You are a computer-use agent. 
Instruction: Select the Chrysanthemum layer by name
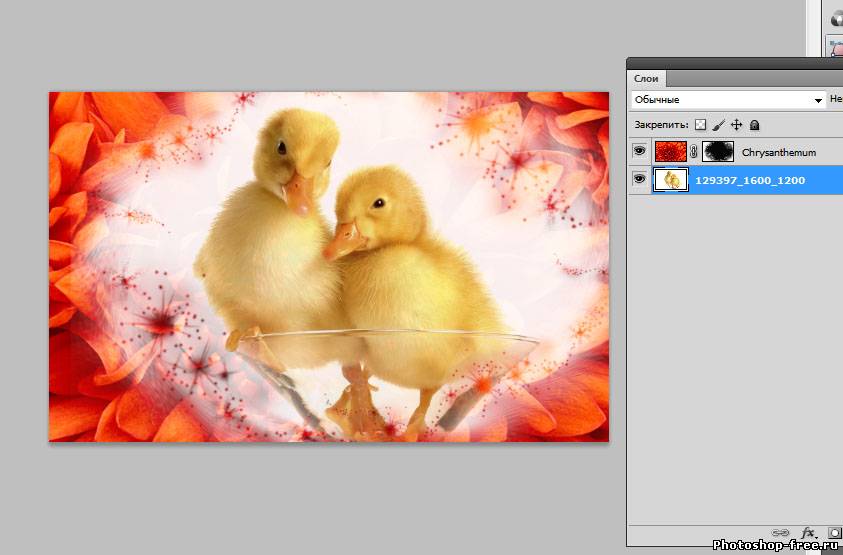point(778,153)
